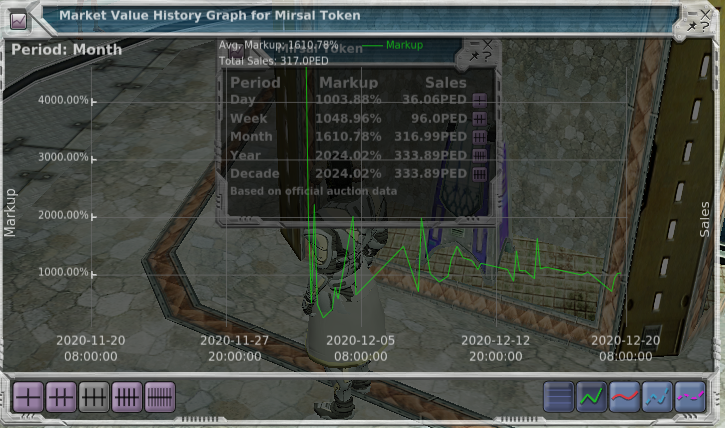Close the Market Value History Graph window
The image size is (725, 428).
tap(705, 14)
